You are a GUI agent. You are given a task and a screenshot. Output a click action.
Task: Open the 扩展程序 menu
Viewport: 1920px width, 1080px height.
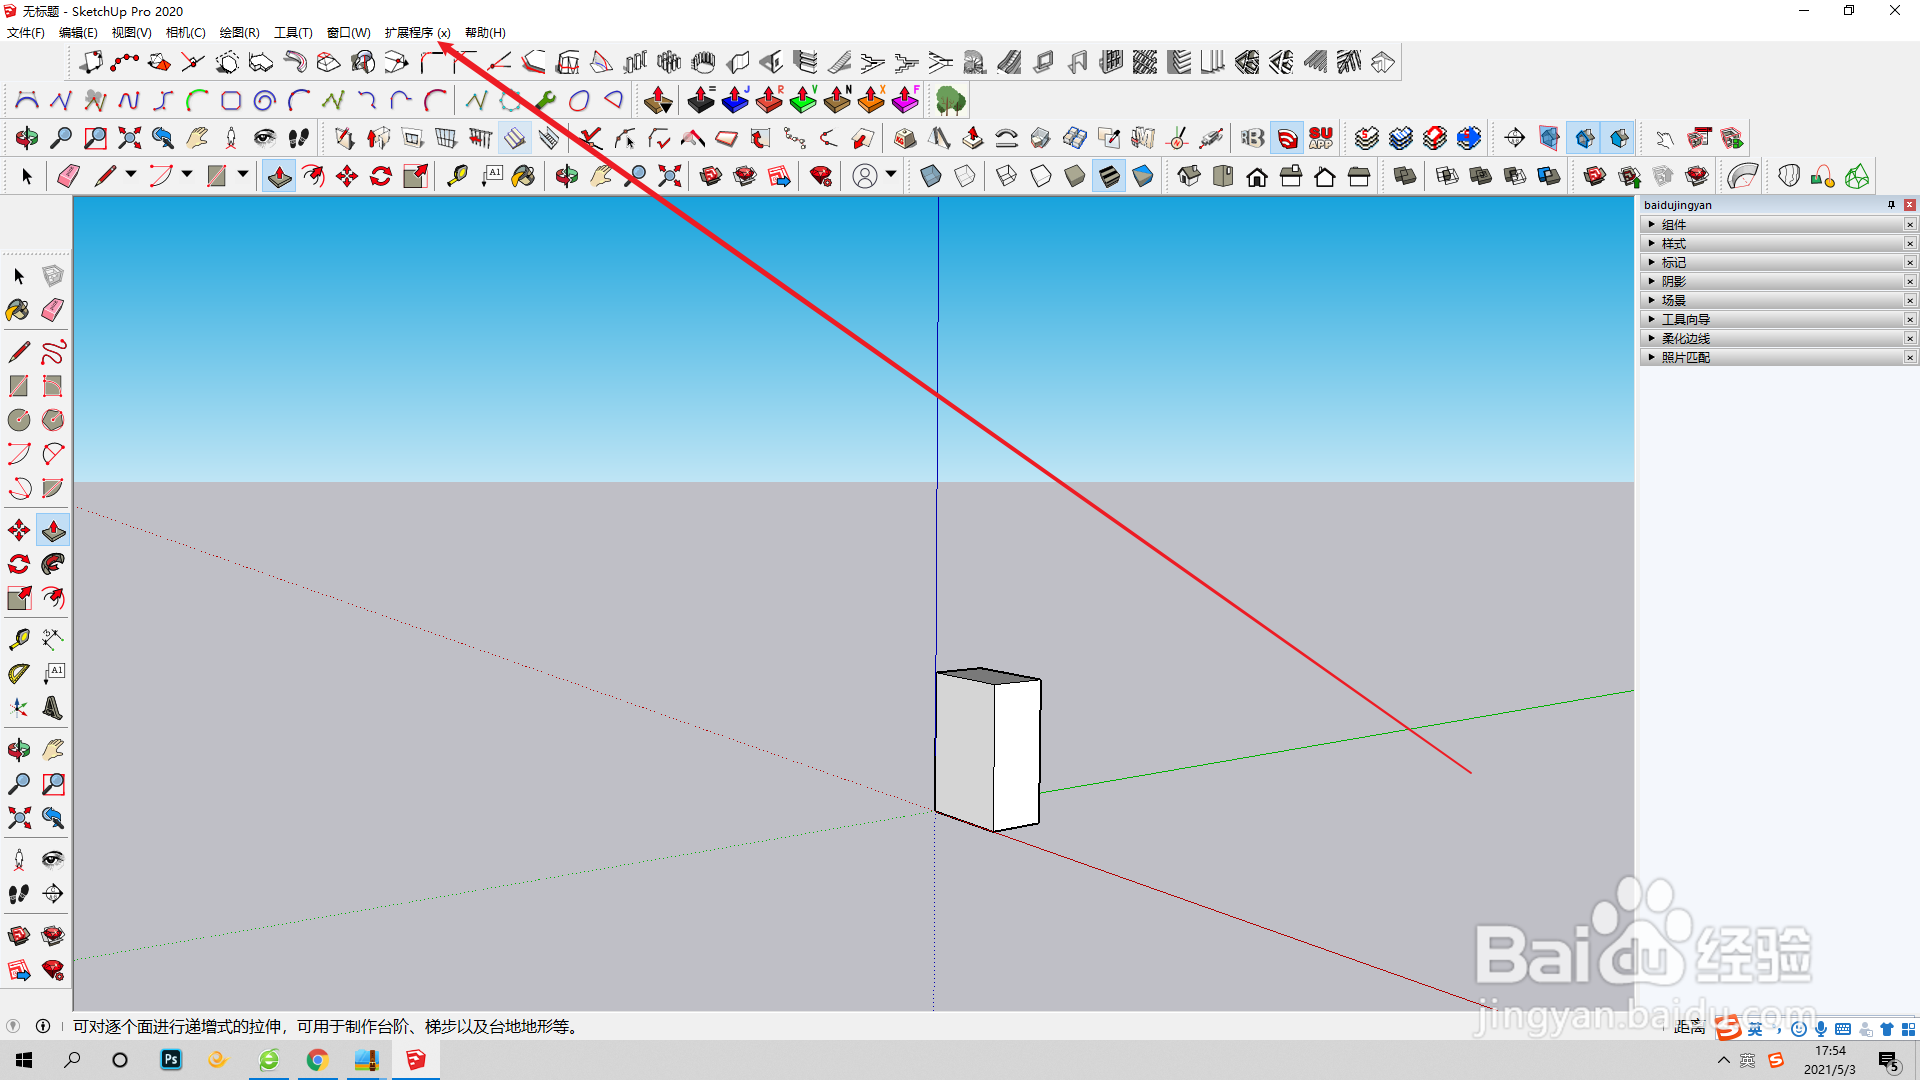coord(417,33)
